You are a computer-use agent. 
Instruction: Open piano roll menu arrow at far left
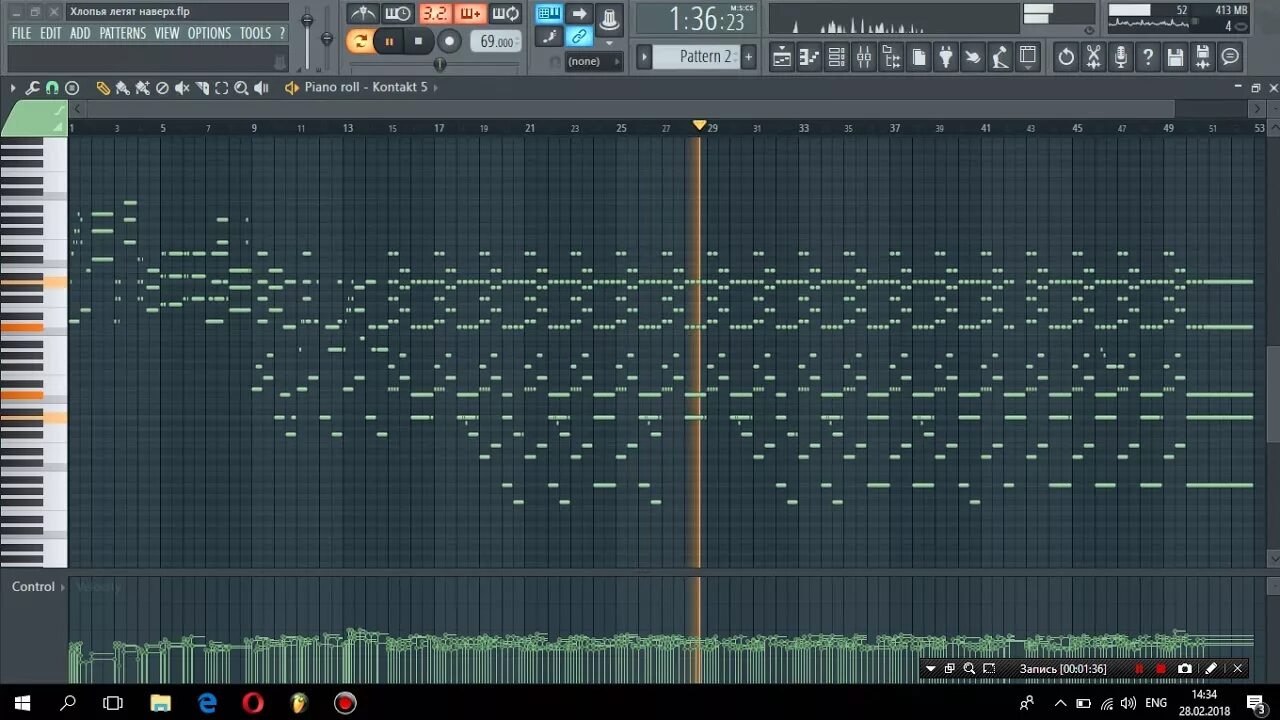pyautogui.click(x=13, y=88)
